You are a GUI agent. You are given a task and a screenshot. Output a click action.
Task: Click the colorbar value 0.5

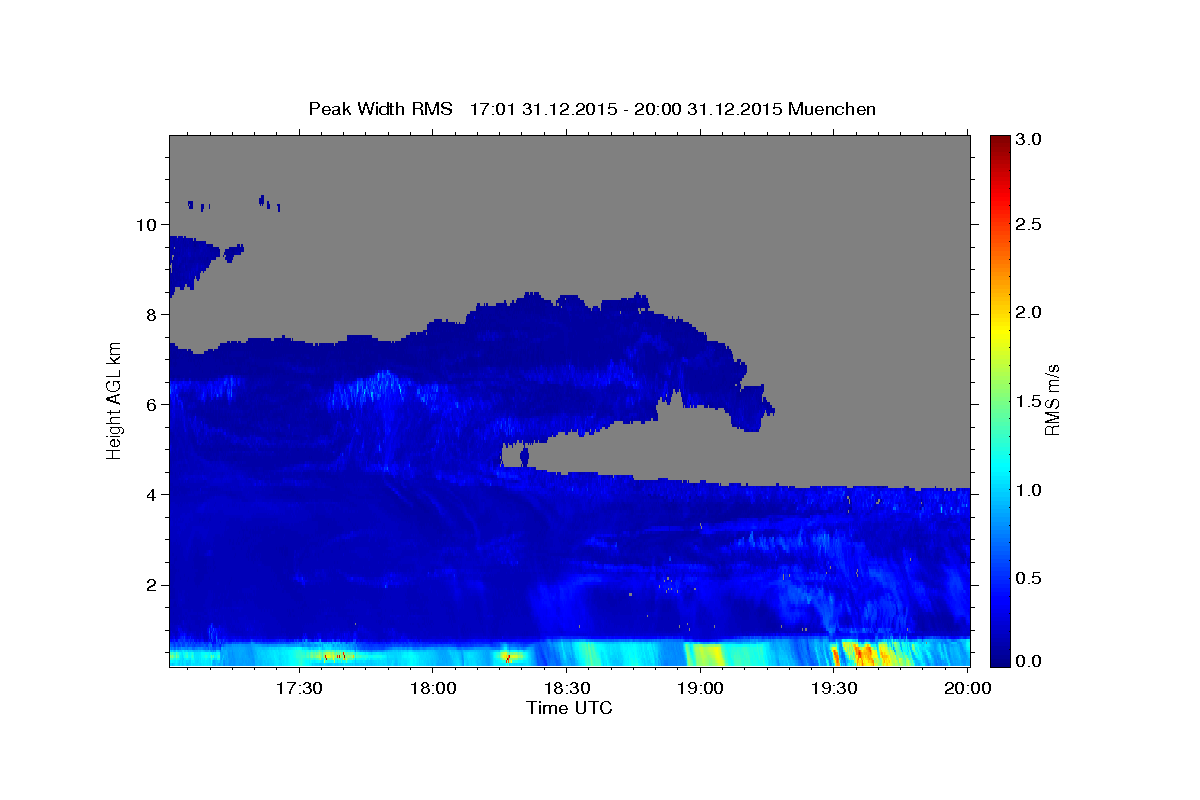1029,578
